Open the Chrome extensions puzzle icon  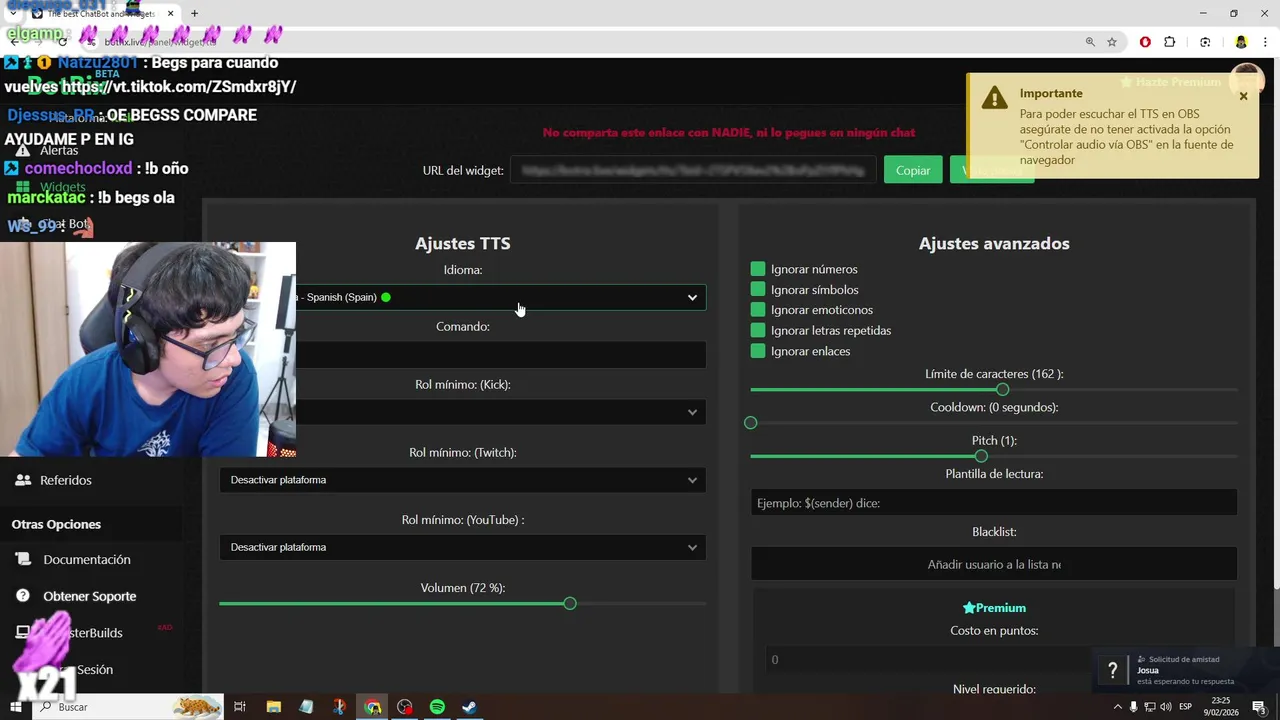pyautogui.click(x=1170, y=42)
